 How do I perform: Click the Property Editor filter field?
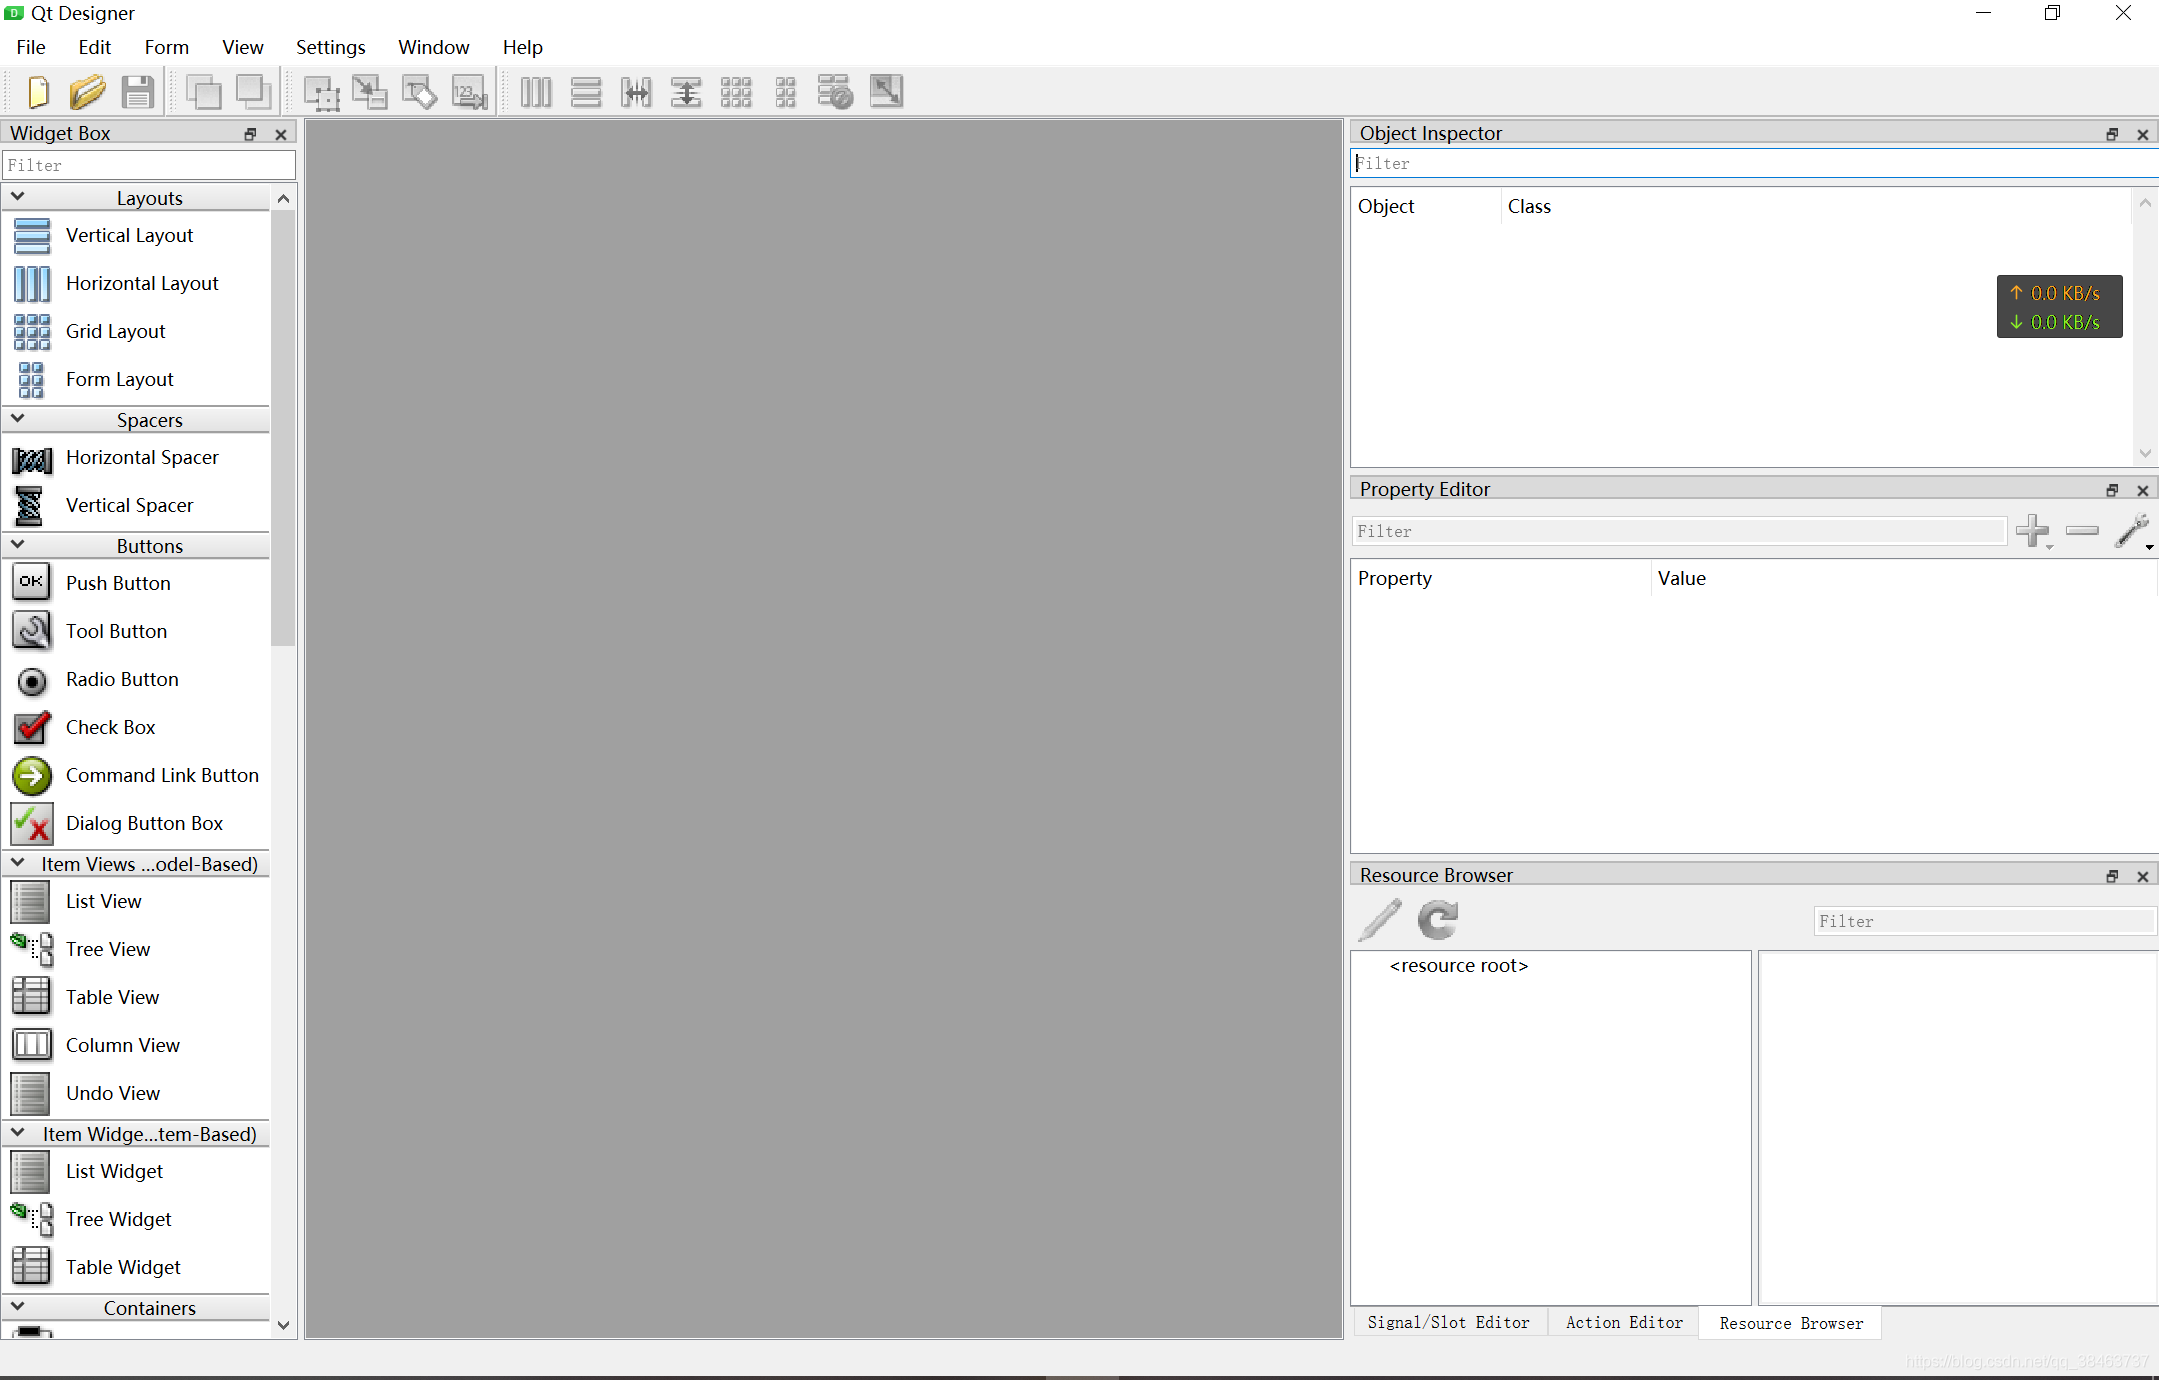[1678, 531]
